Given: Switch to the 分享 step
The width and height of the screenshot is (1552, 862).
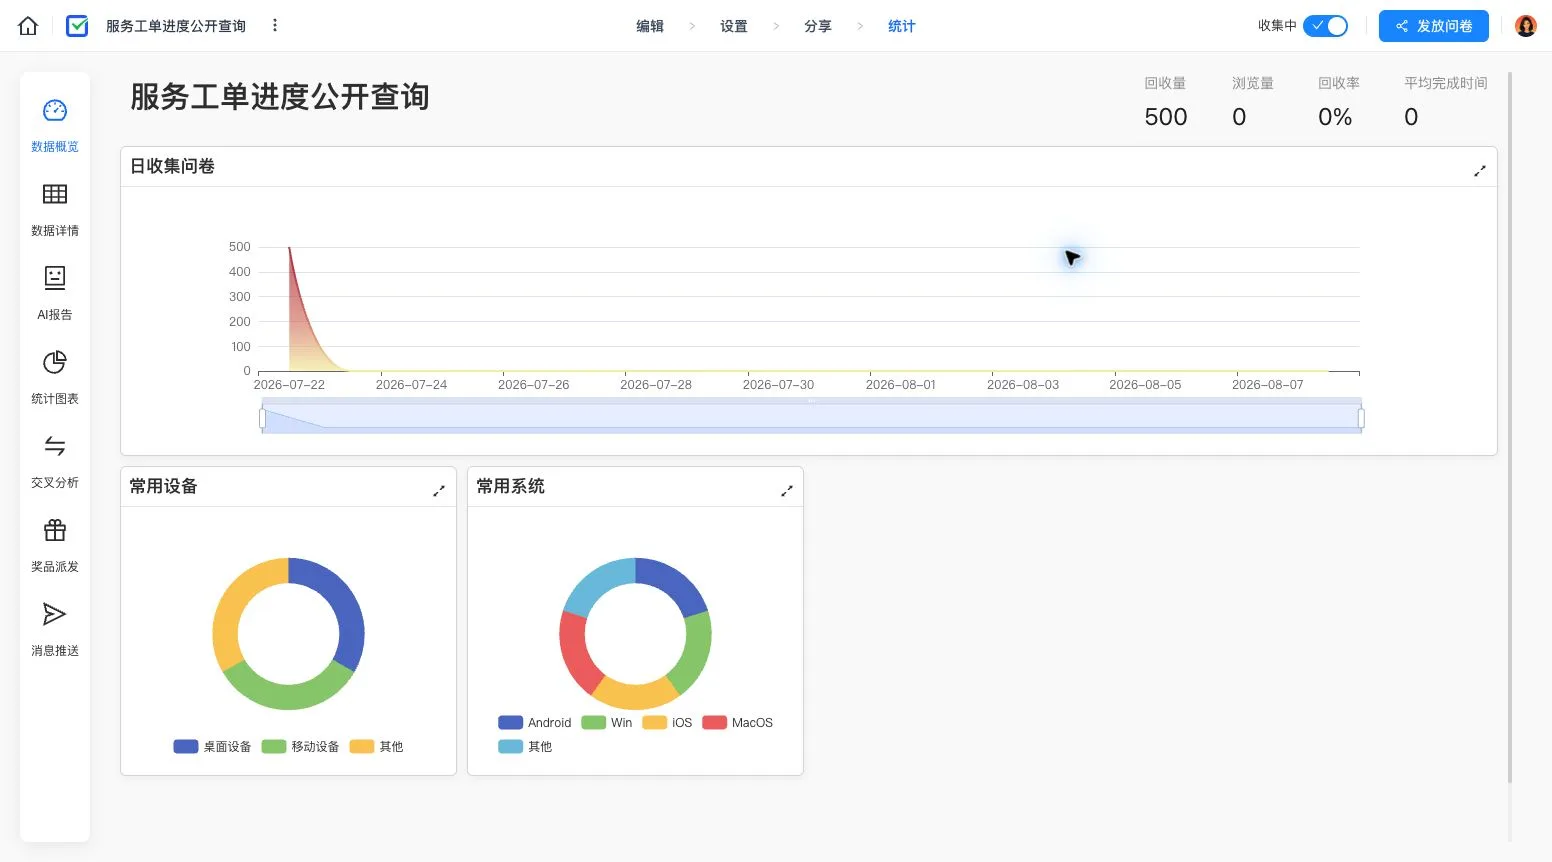Looking at the screenshot, I should (x=818, y=26).
